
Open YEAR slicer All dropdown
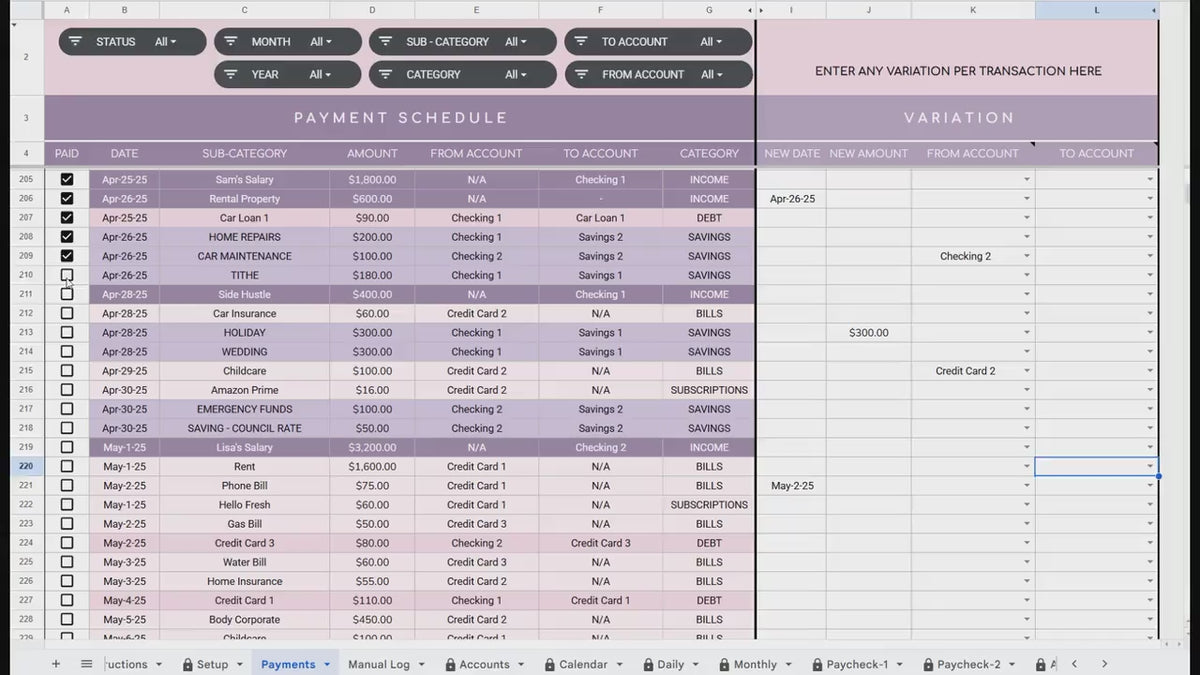pyautogui.click(x=321, y=74)
